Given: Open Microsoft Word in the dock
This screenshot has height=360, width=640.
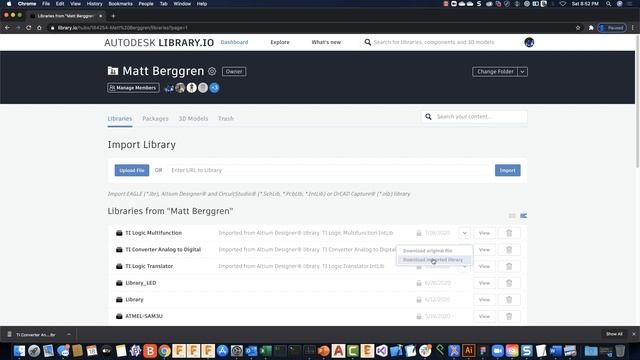Looking at the screenshot, I should 556,351.
